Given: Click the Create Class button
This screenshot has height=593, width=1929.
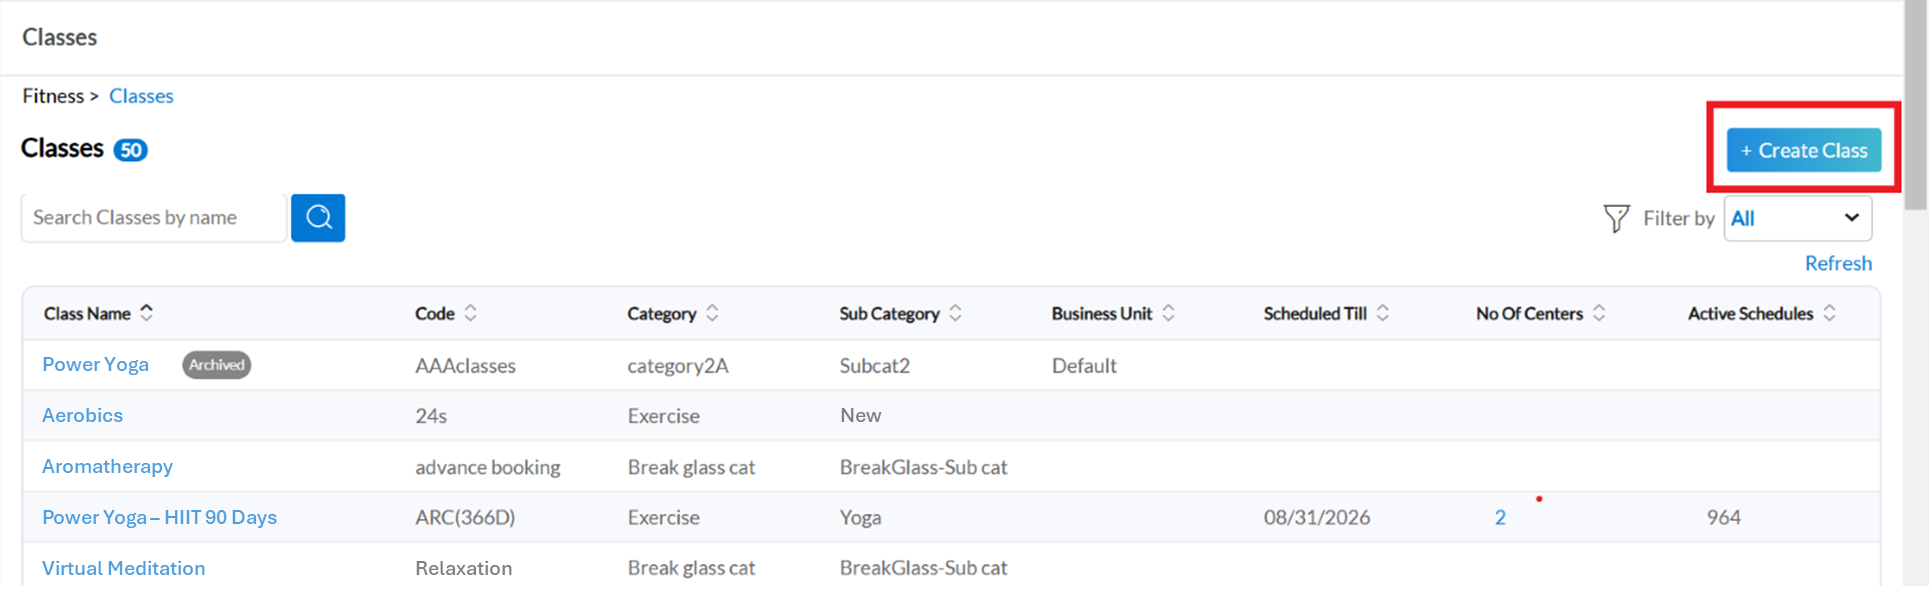Looking at the screenshot, I should click(1804, 150).
